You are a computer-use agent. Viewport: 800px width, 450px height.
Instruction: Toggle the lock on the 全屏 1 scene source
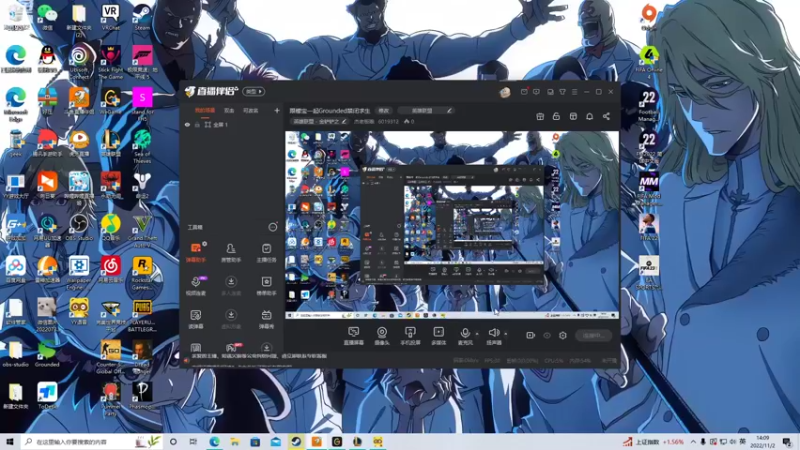tap(197, 124)
